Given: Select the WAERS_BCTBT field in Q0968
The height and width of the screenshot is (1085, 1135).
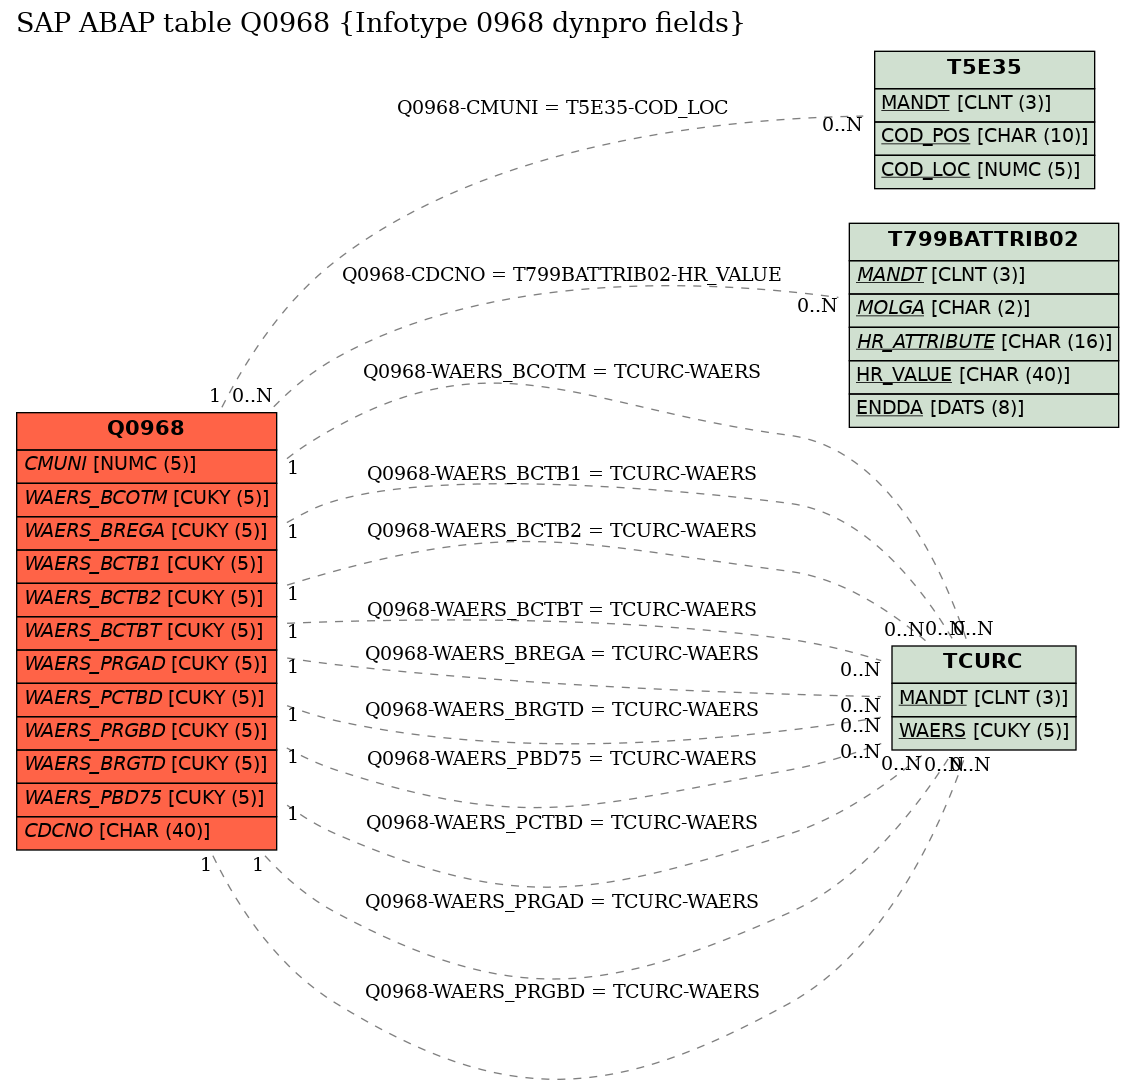Looking at the screenshot, I should click(146, 632).
